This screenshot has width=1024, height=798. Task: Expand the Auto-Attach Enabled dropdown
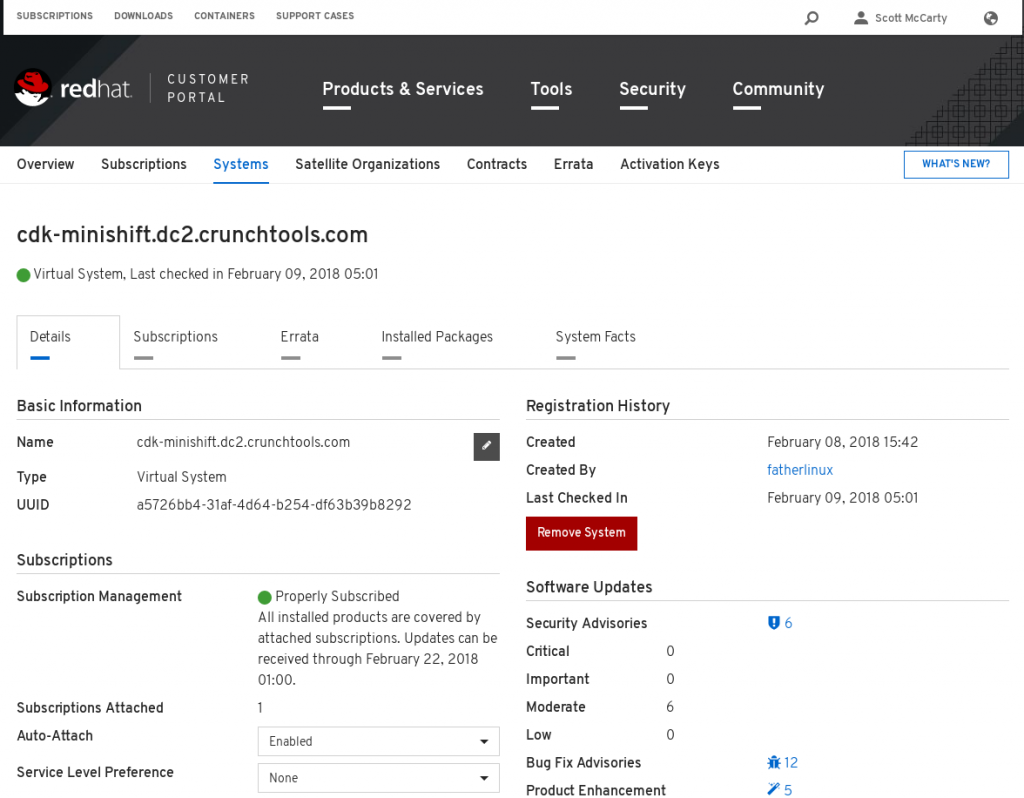tap(378, 741)
